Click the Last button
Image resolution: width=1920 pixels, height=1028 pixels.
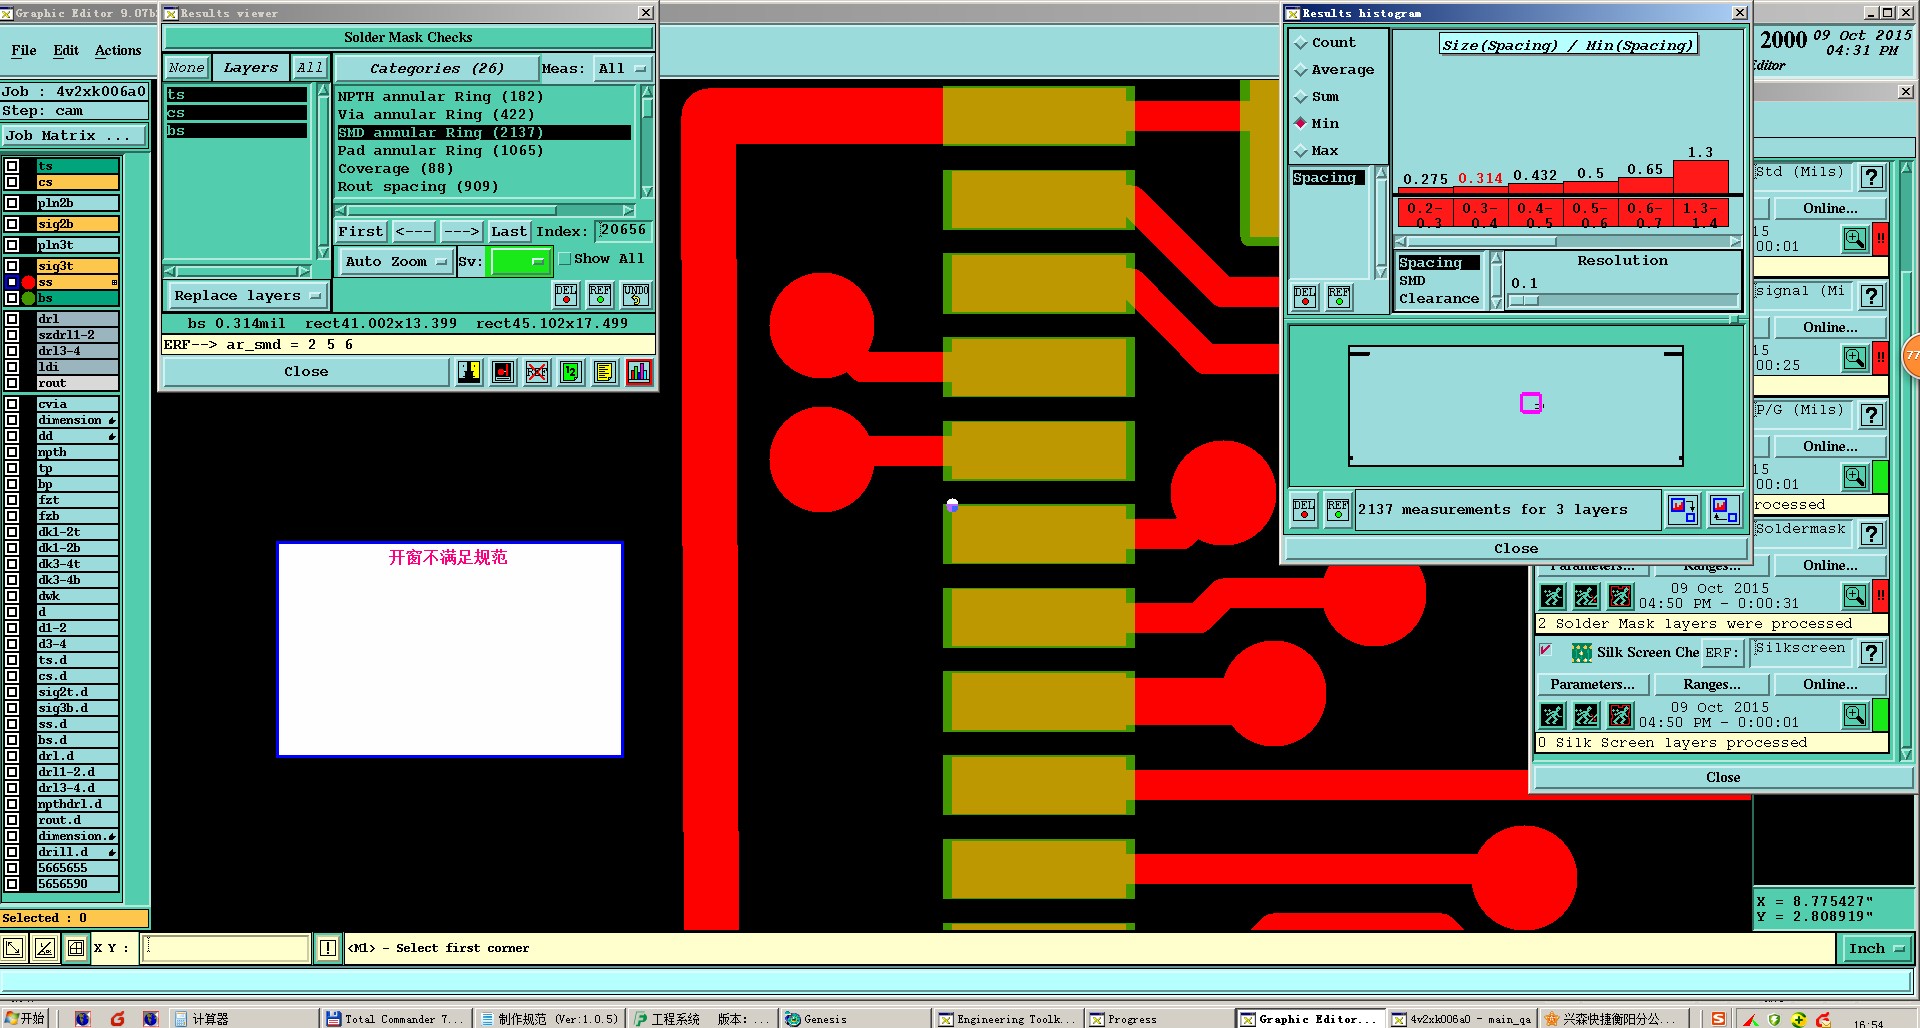(508, 232)
